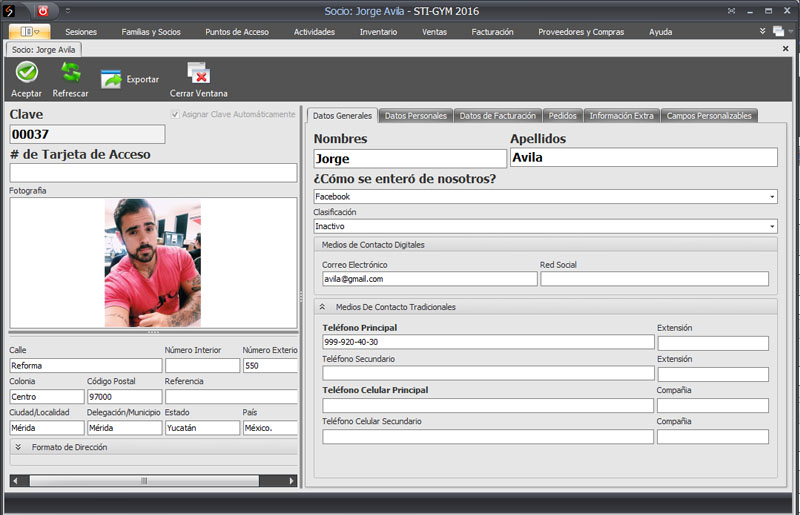
Task: Click the Número Exterior field with 550
Action: [x=270, y=365]
